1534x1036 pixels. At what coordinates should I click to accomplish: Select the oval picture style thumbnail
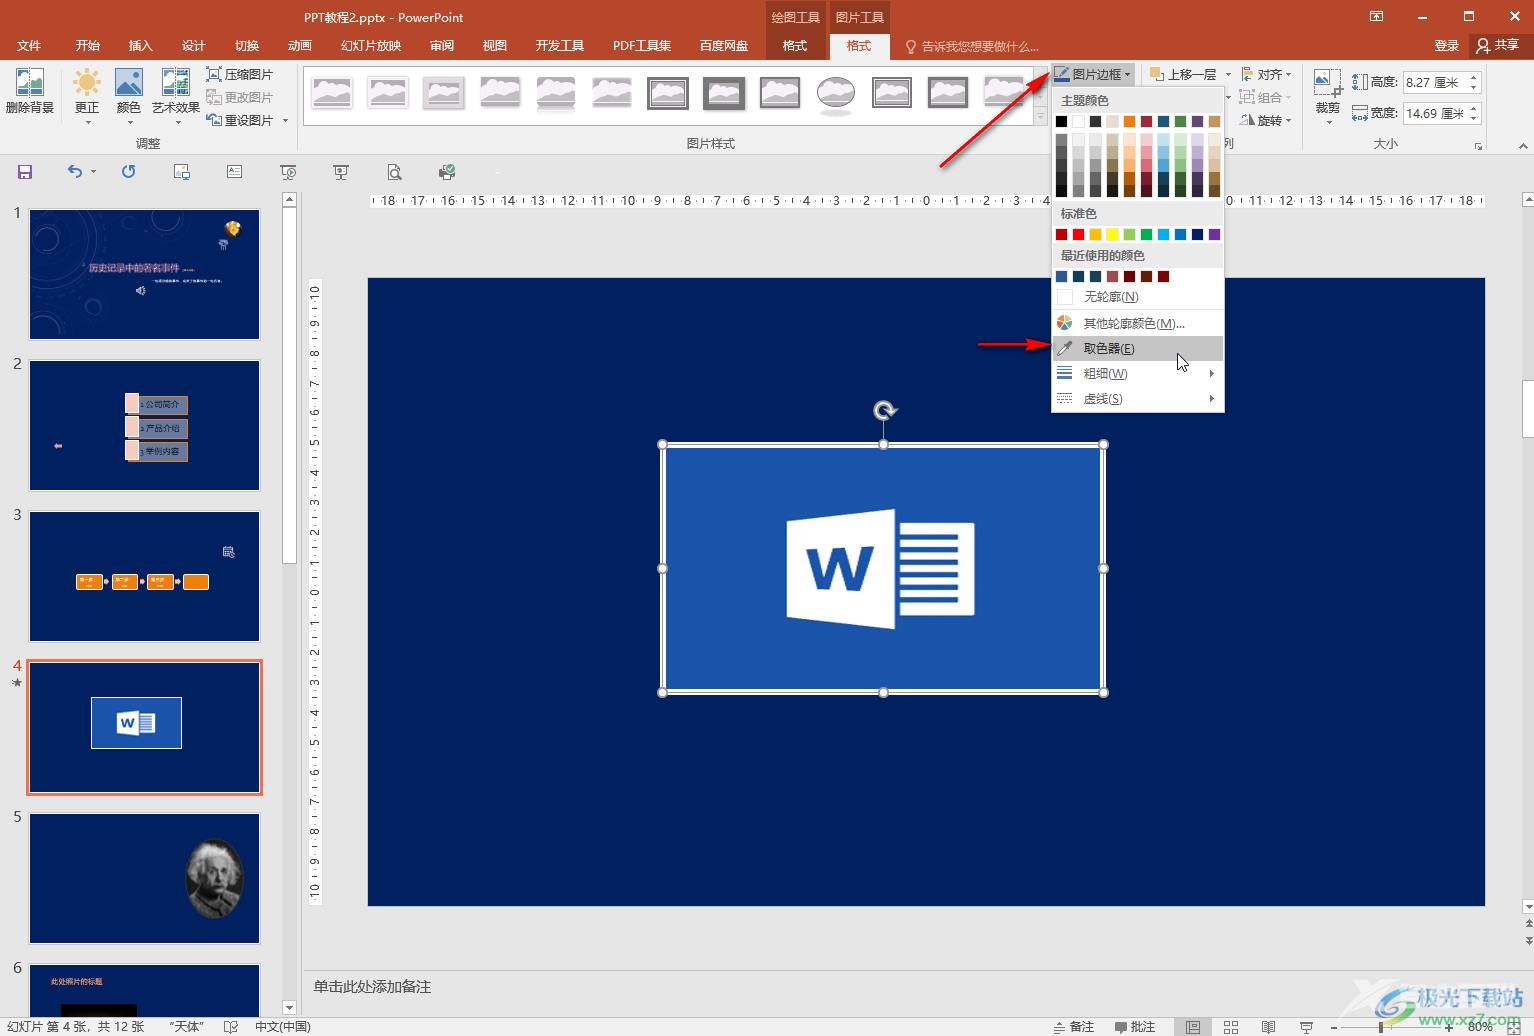pos(835,94)
